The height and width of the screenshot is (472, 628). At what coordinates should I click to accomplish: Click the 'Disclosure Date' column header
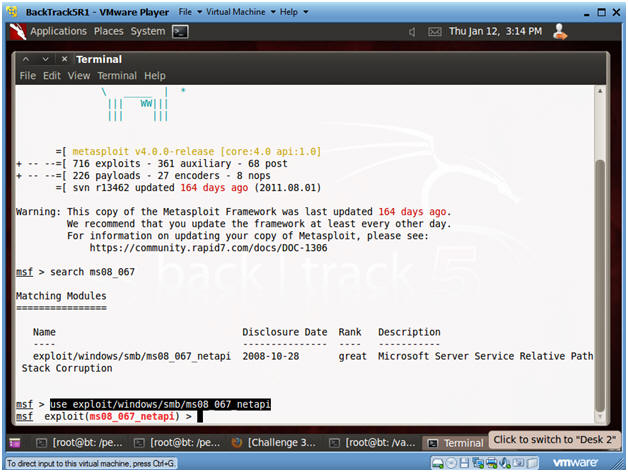tap(285, 332)
